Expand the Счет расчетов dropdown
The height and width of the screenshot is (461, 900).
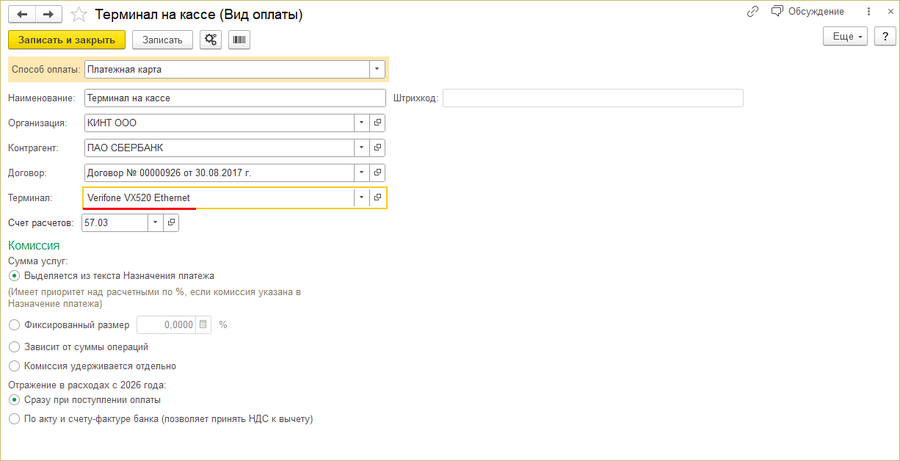click(155, 222)
